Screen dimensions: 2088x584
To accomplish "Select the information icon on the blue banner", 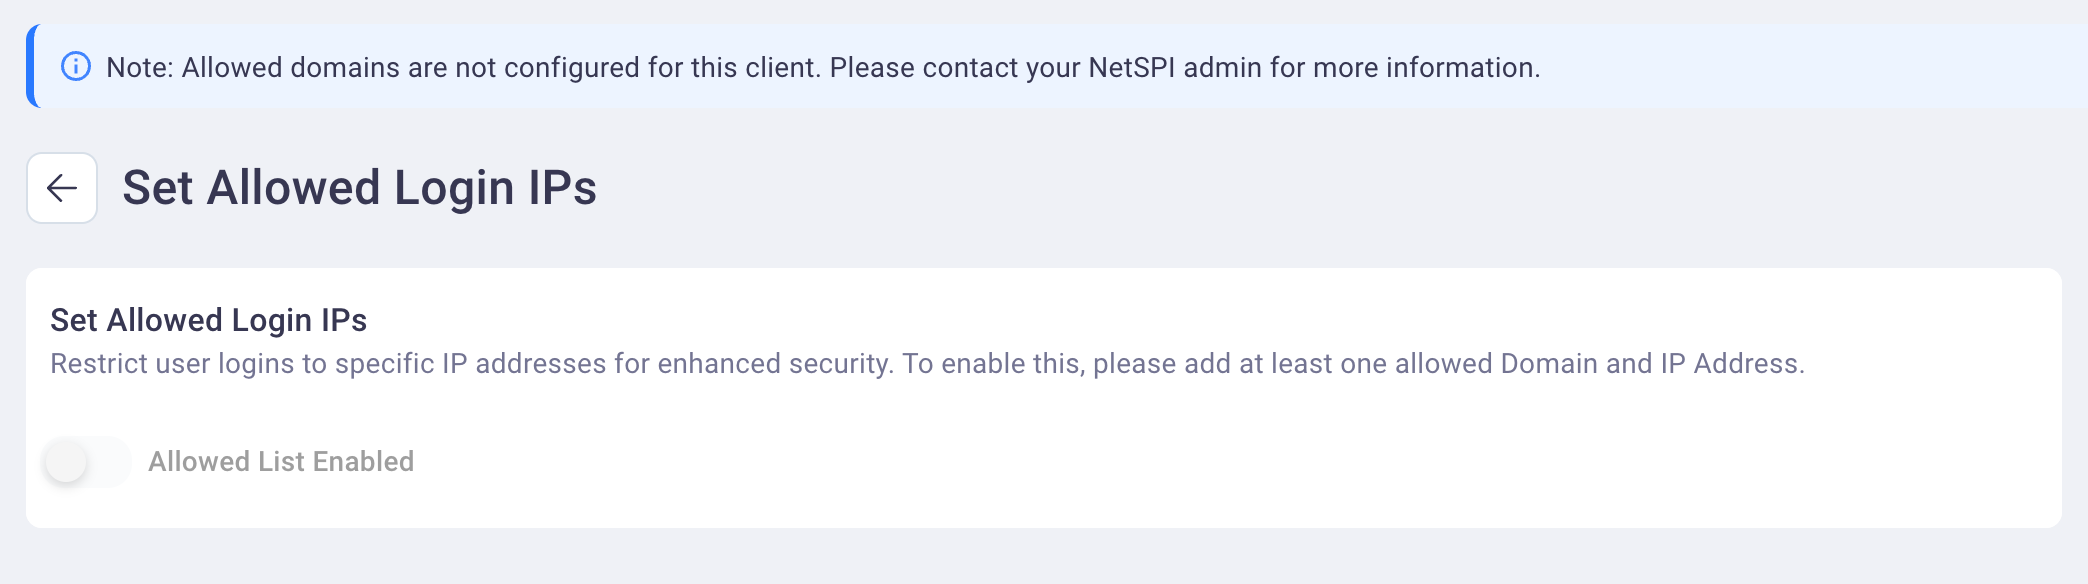I will [74, 68].
